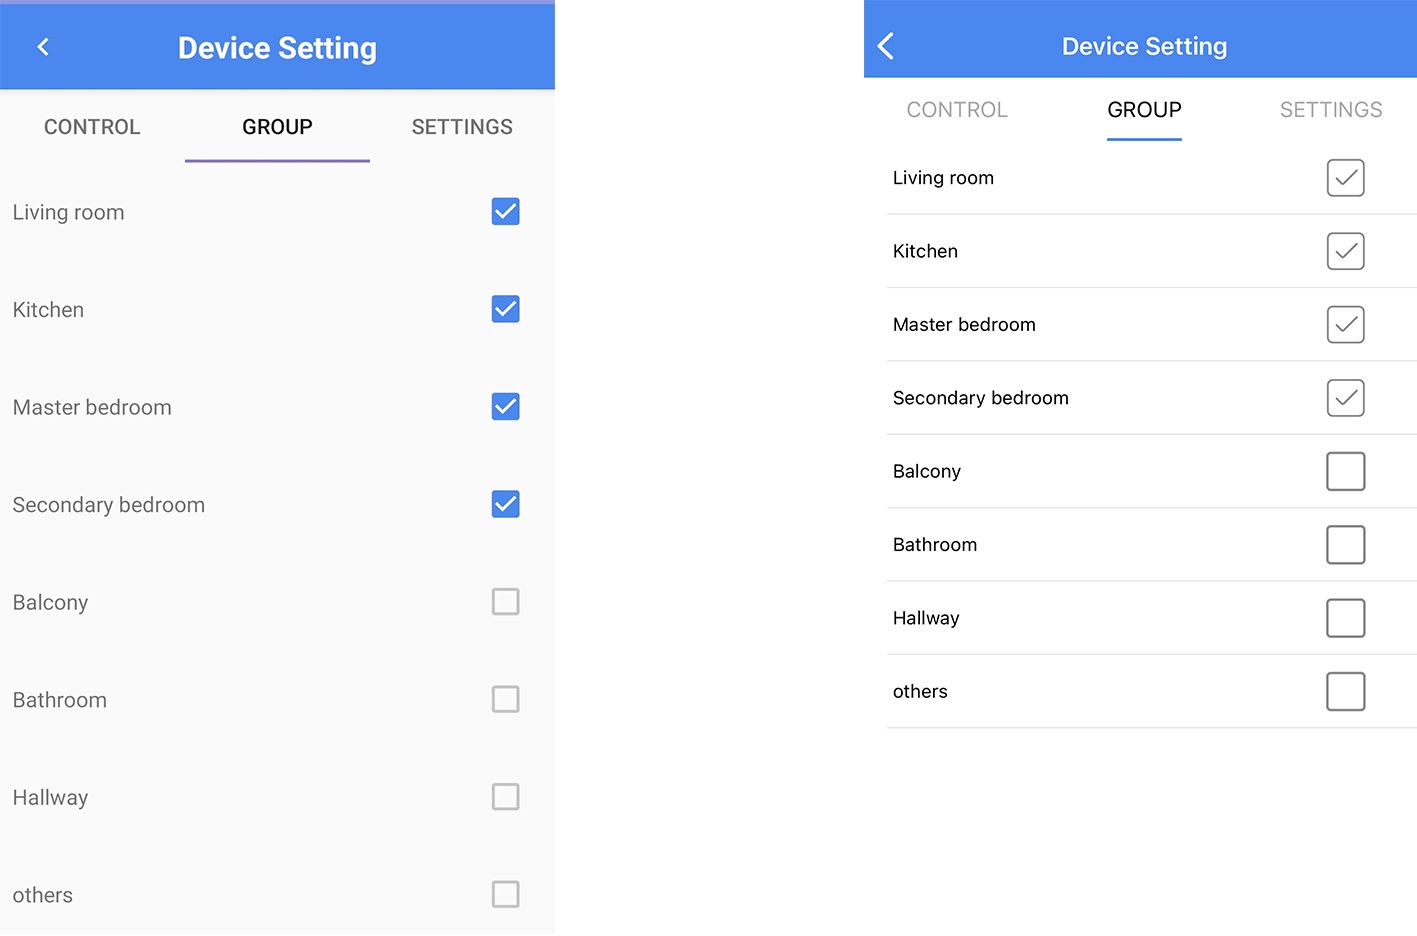
Task: Select 'Balcony' label on right screen
Action: [926, 471]
